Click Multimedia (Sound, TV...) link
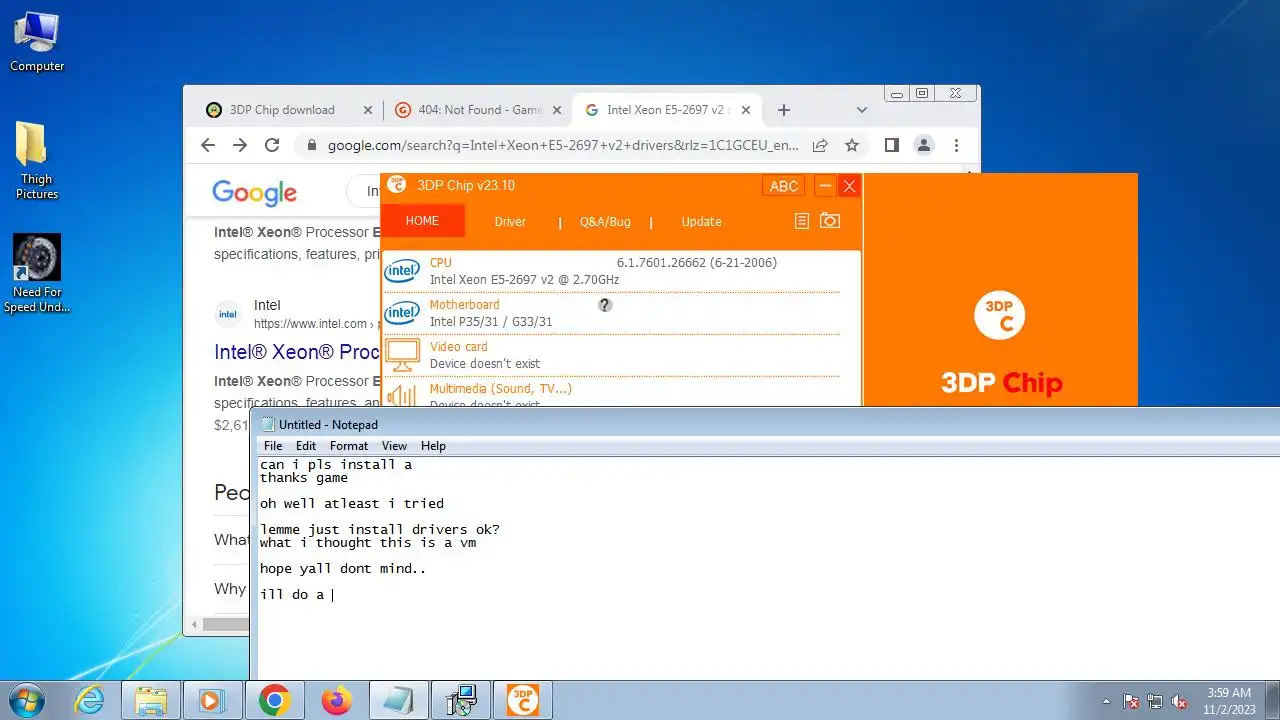This screenshot has width=1280, height=720. tap(500, 389)
